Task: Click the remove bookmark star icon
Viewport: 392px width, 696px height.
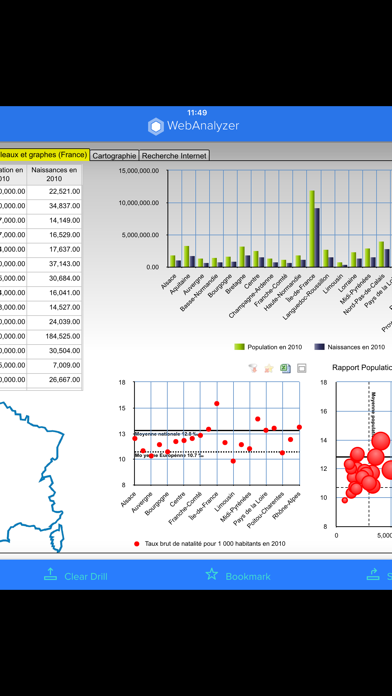Action: [269, 368]
